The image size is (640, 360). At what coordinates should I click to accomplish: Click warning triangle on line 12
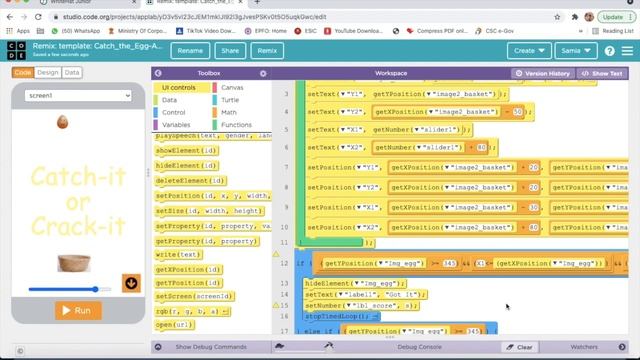(276, 254)
